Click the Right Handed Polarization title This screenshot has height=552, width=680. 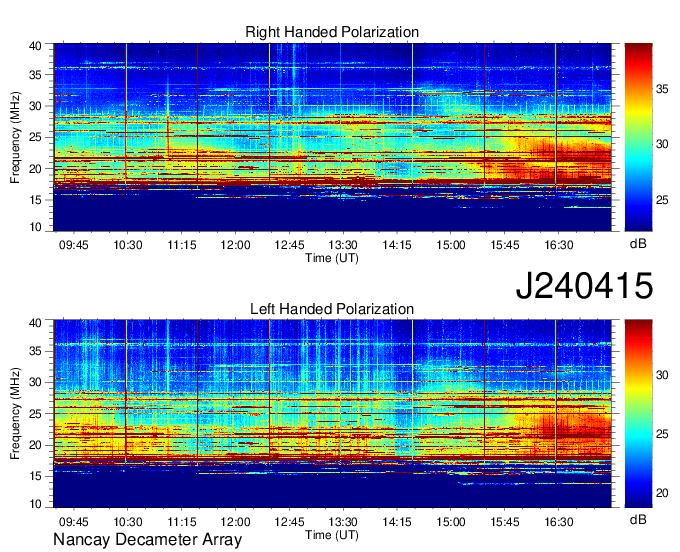(x=332, y=32)
